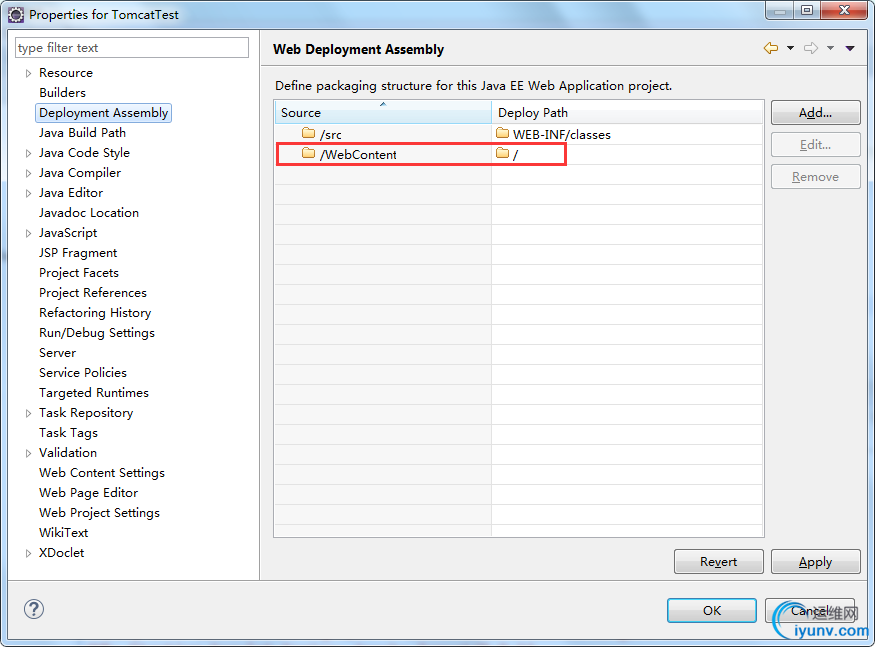Click the Apply button
875x647 pixels.
click(x=815, y=562)
